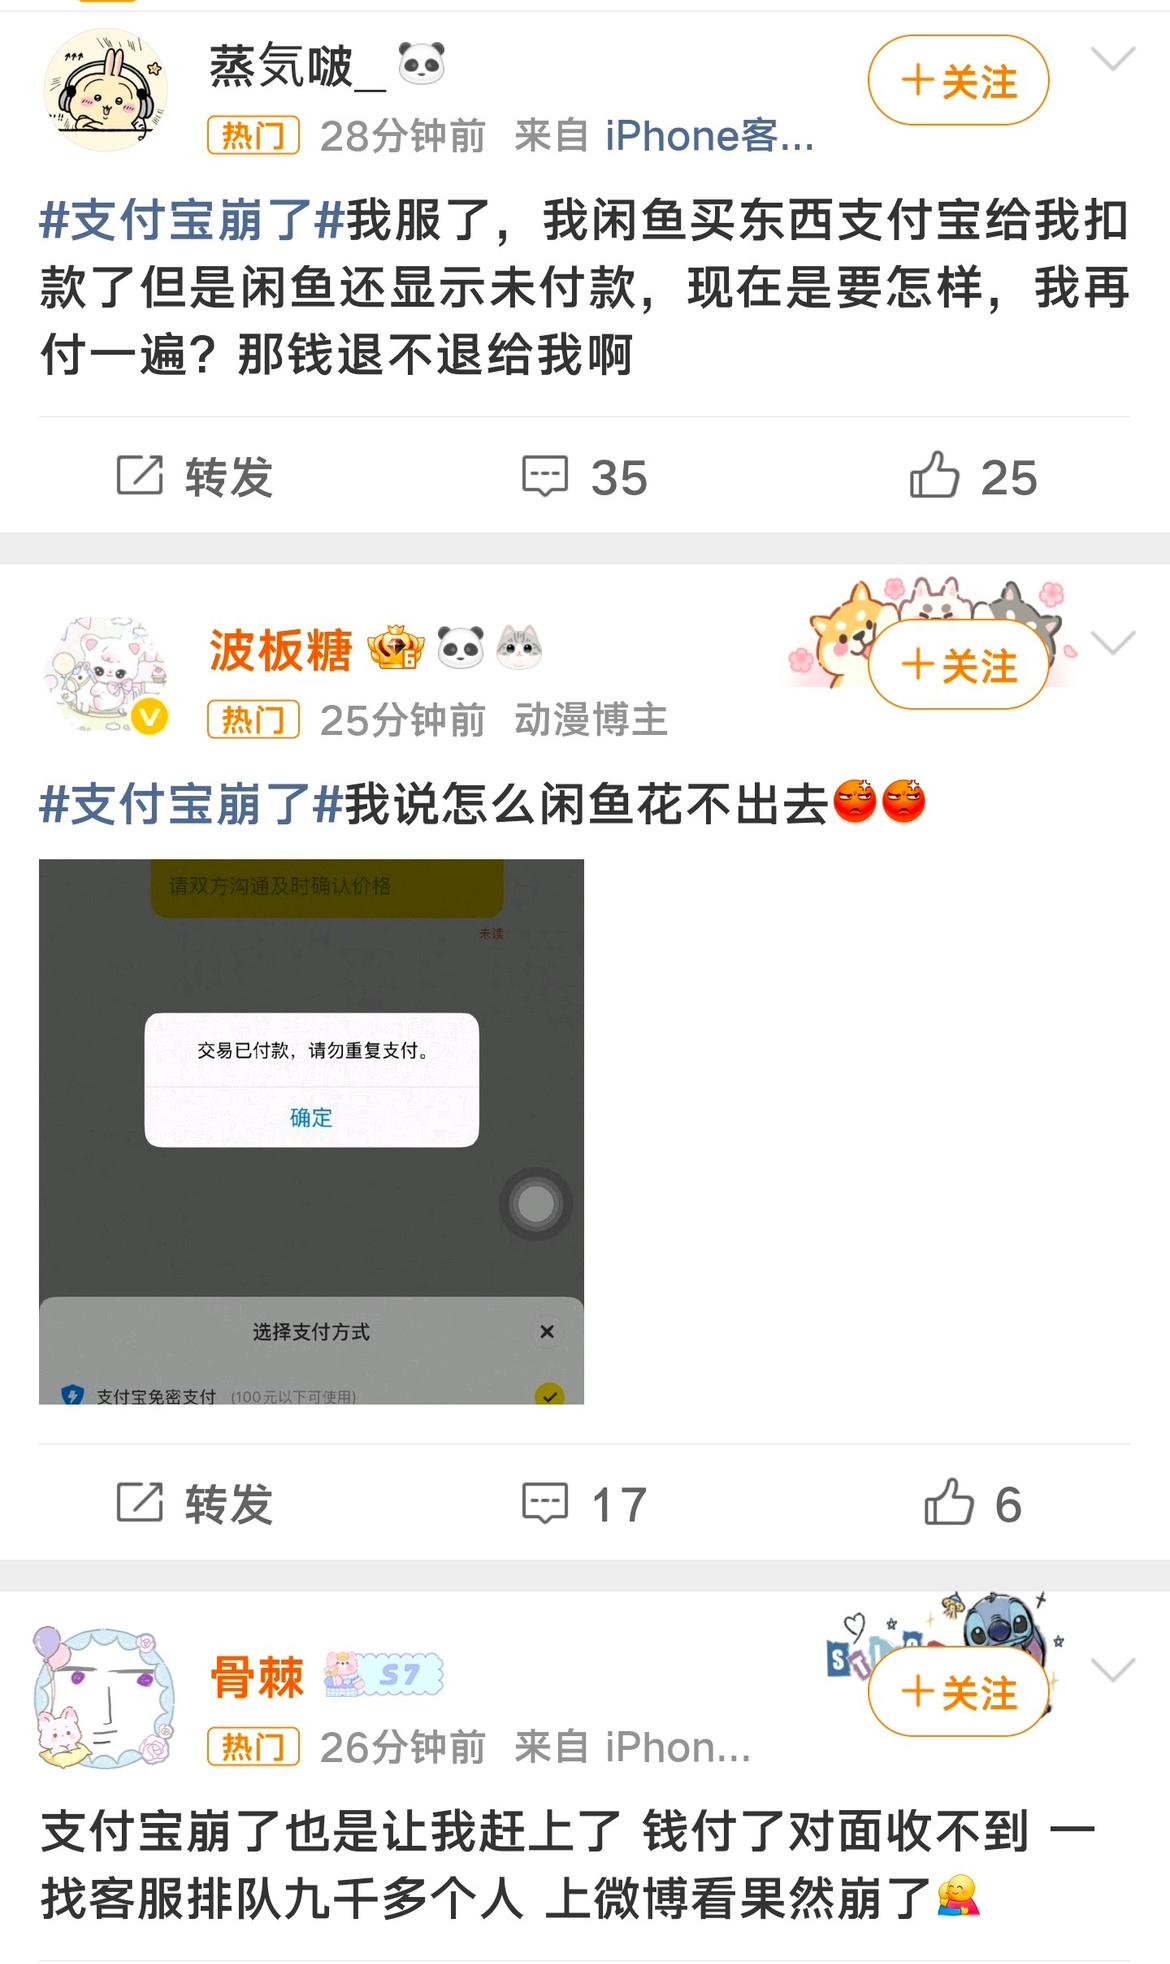Screen dimensions: 1170x1964
Task: Open username link 波板糖
Action: click(x=281, y=650)
